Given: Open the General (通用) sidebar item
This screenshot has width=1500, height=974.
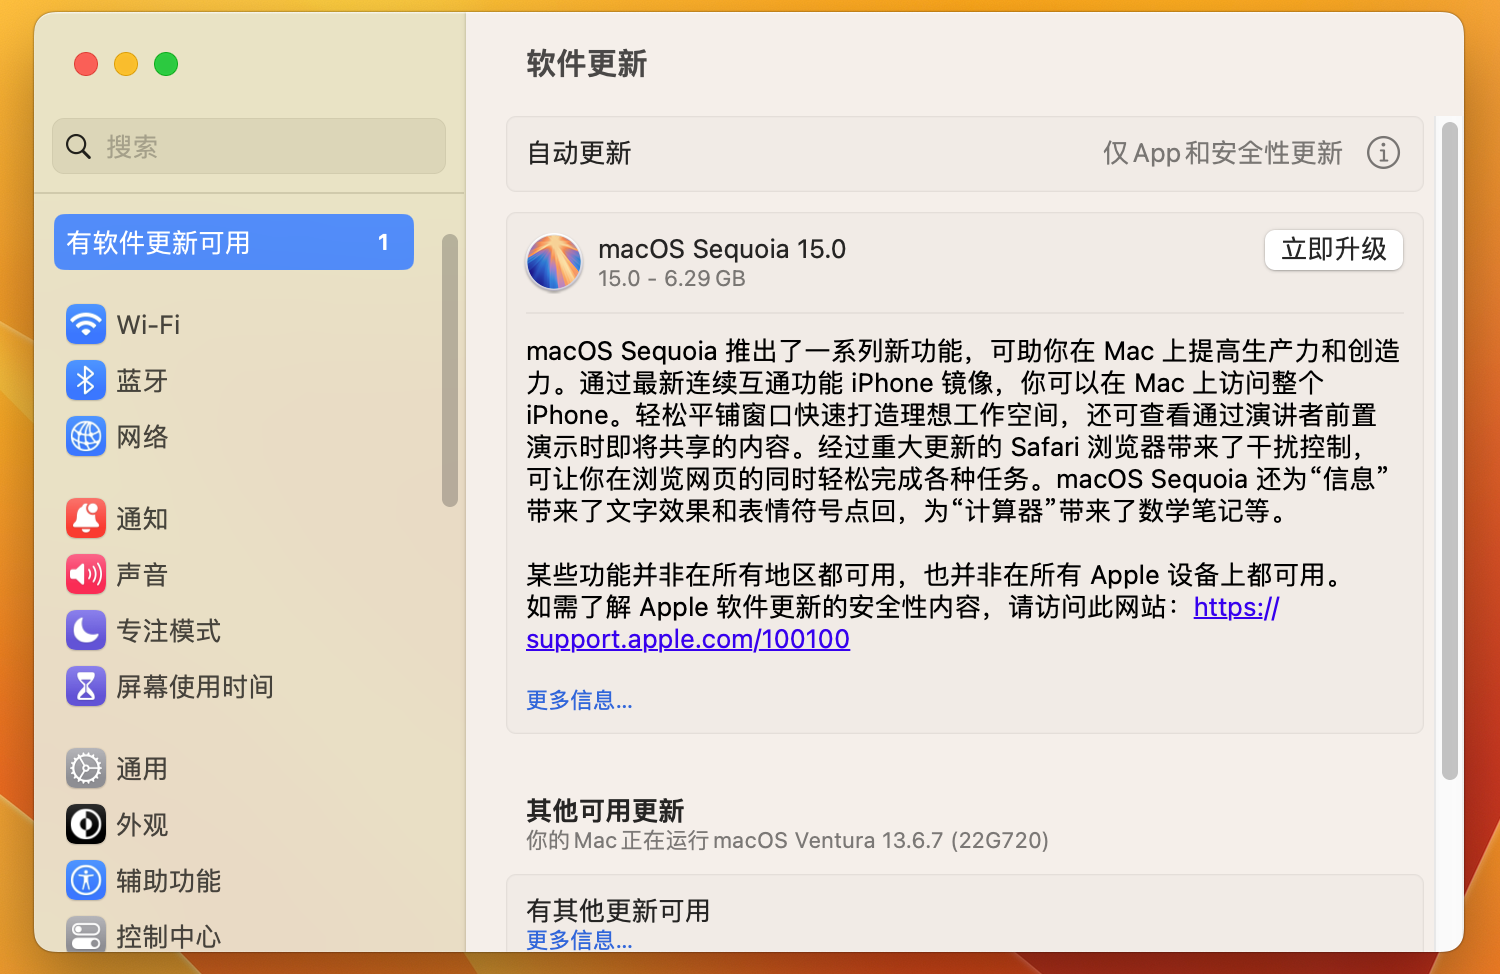Looking at the screenshot, I should [141, 768].
